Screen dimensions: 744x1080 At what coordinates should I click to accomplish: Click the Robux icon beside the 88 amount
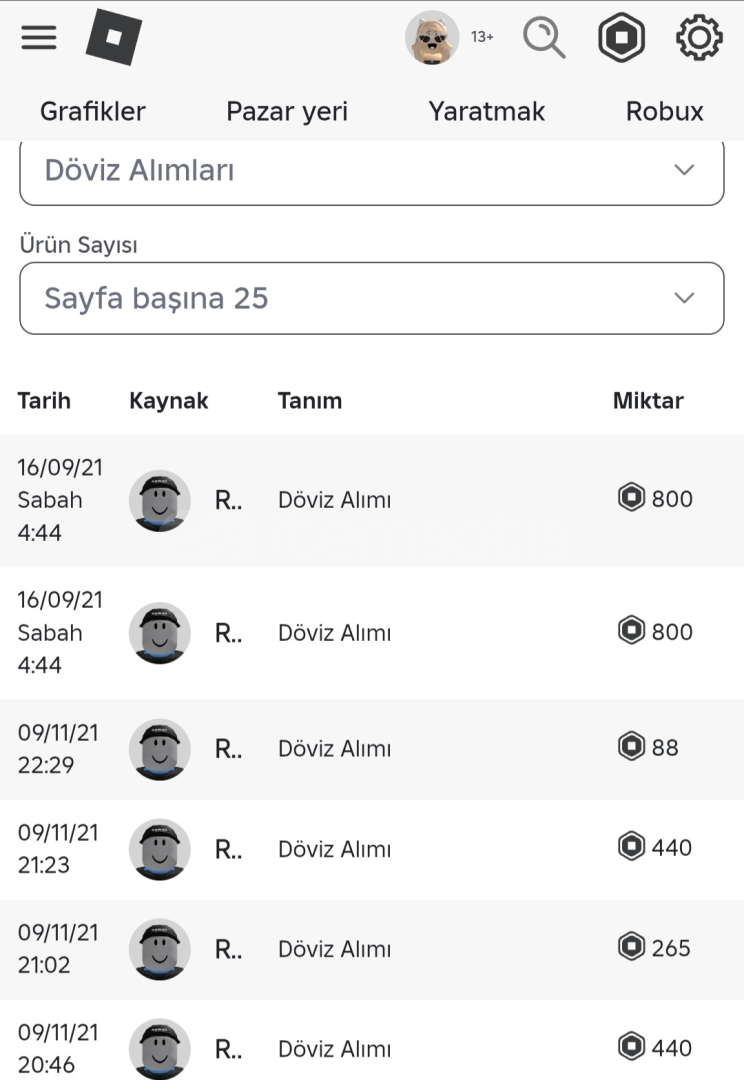(x=631, y=747)
